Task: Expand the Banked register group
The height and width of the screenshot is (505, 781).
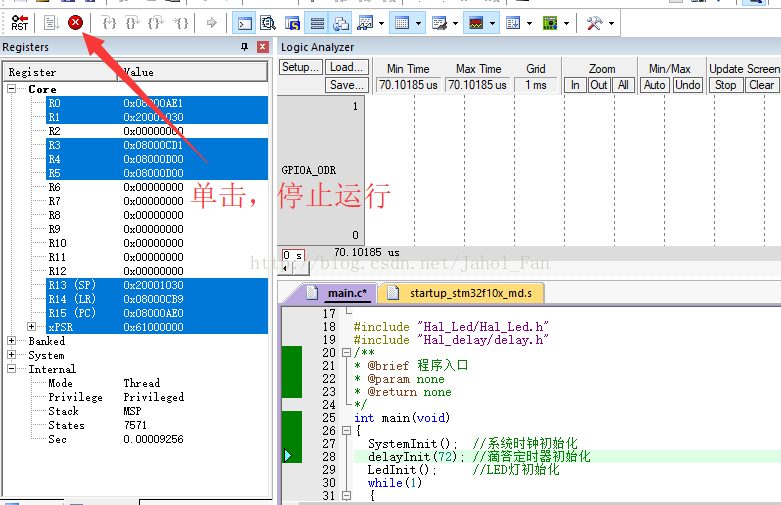Action: pyautogui.click(x=11, y=341)
